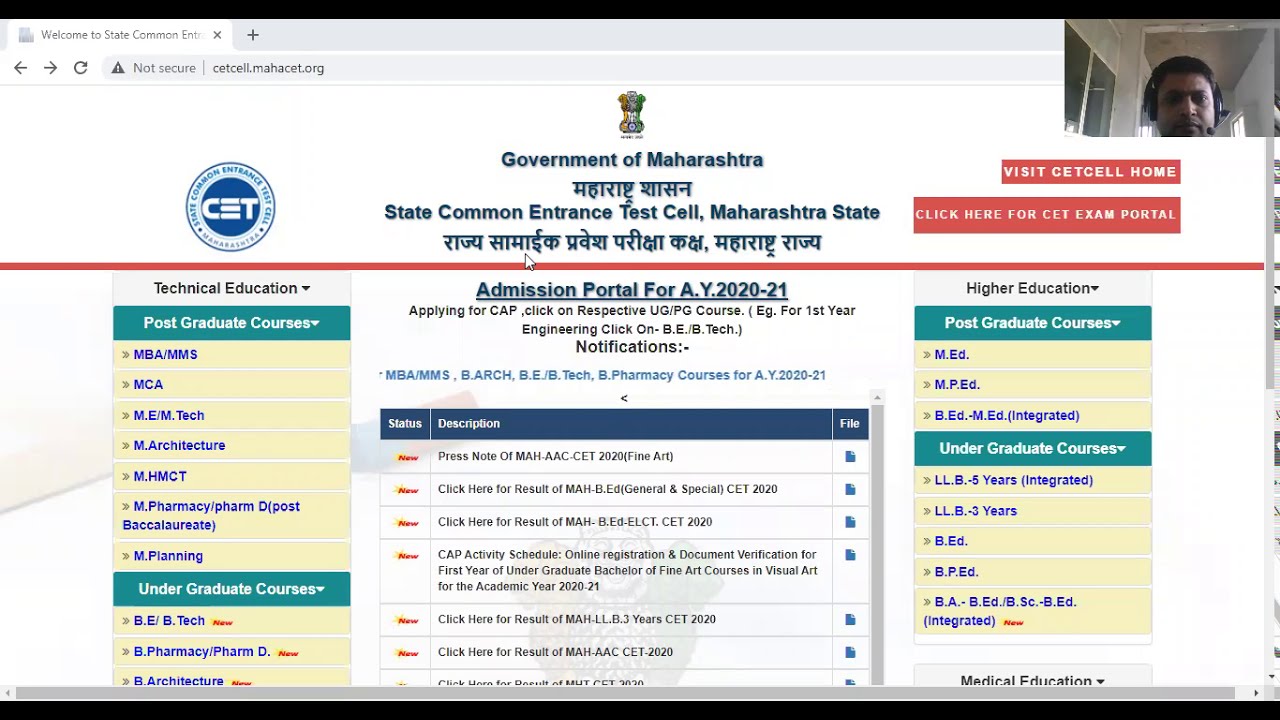This screenshot has height=720, width=1280.
Task: Click the browser forward arrow
Action: point(51,68)
